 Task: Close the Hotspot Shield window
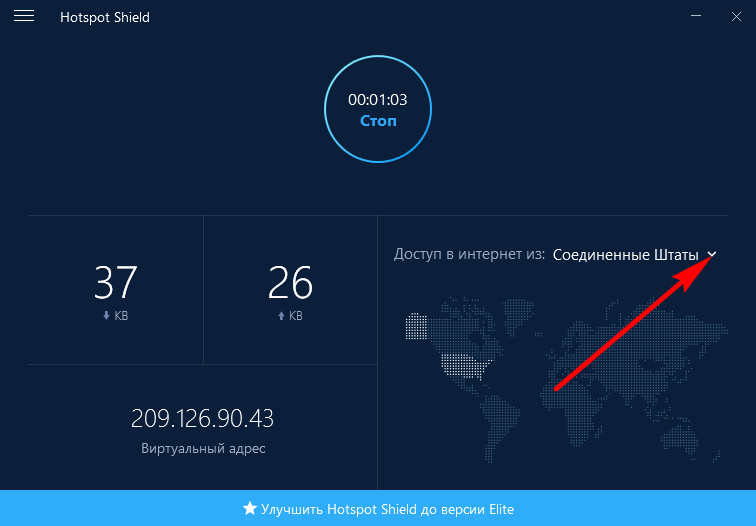tap(736, 16)
